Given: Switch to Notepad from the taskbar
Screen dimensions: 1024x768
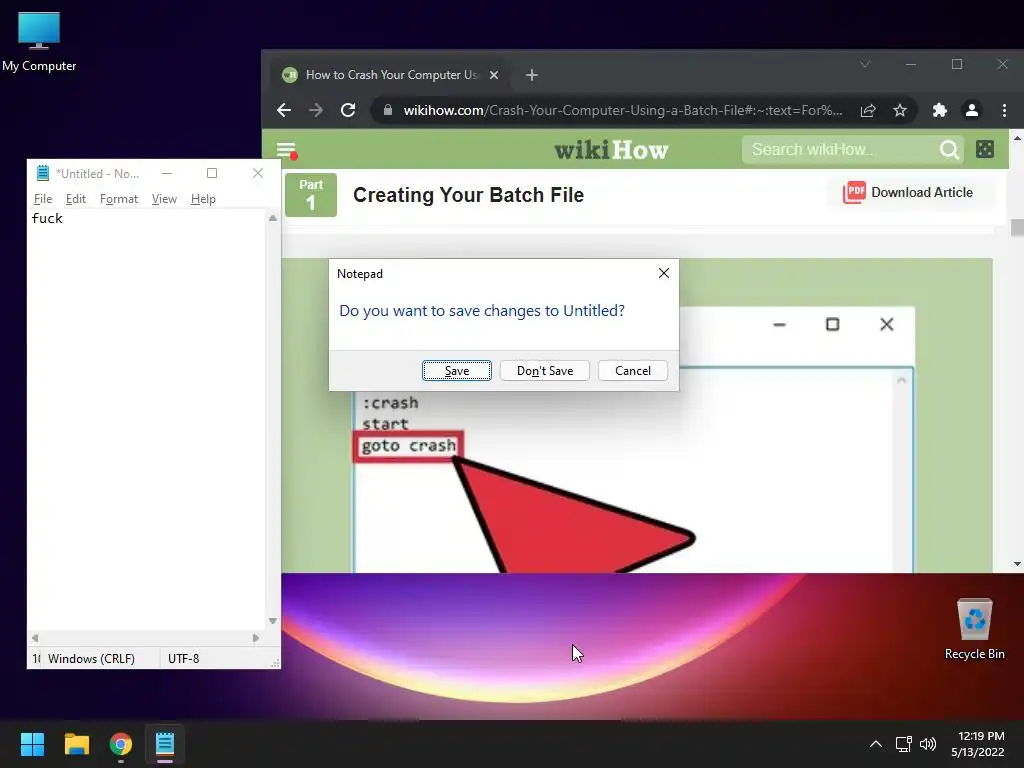Looking at the screenshot, I should 165,744.
